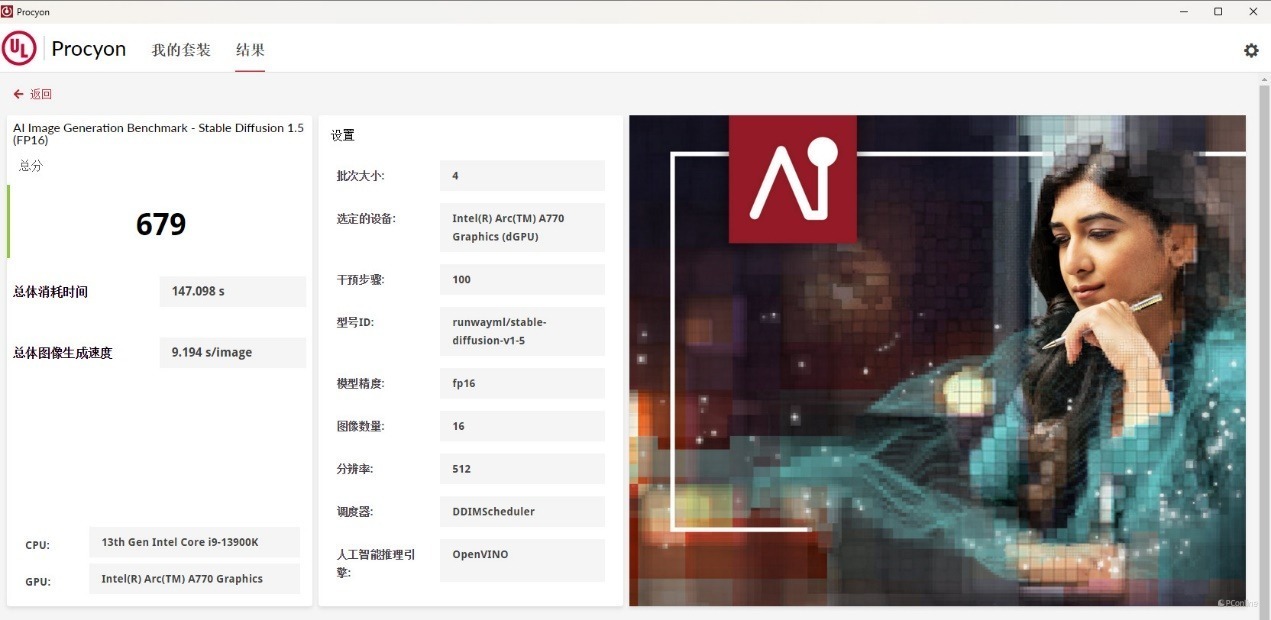The image size is (1271, 620).
Task: Click the UL Procyon logo
Action: tap(19, 49)
